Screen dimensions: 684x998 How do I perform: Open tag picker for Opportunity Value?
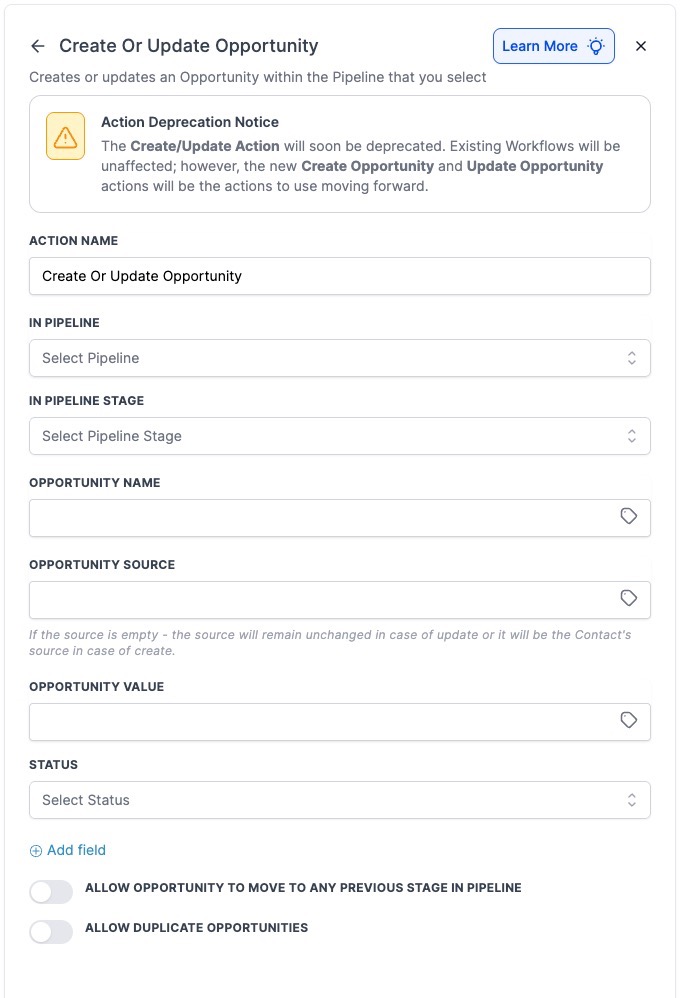tap(628, 721)
